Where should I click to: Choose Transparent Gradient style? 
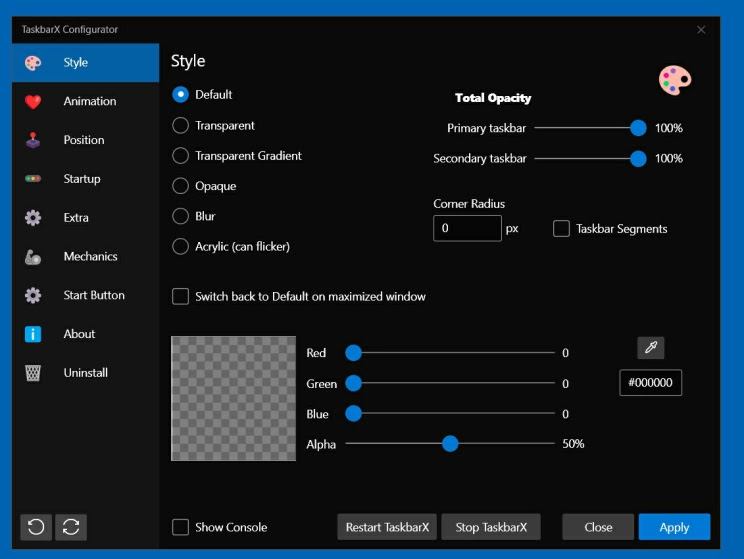point(180,156)
